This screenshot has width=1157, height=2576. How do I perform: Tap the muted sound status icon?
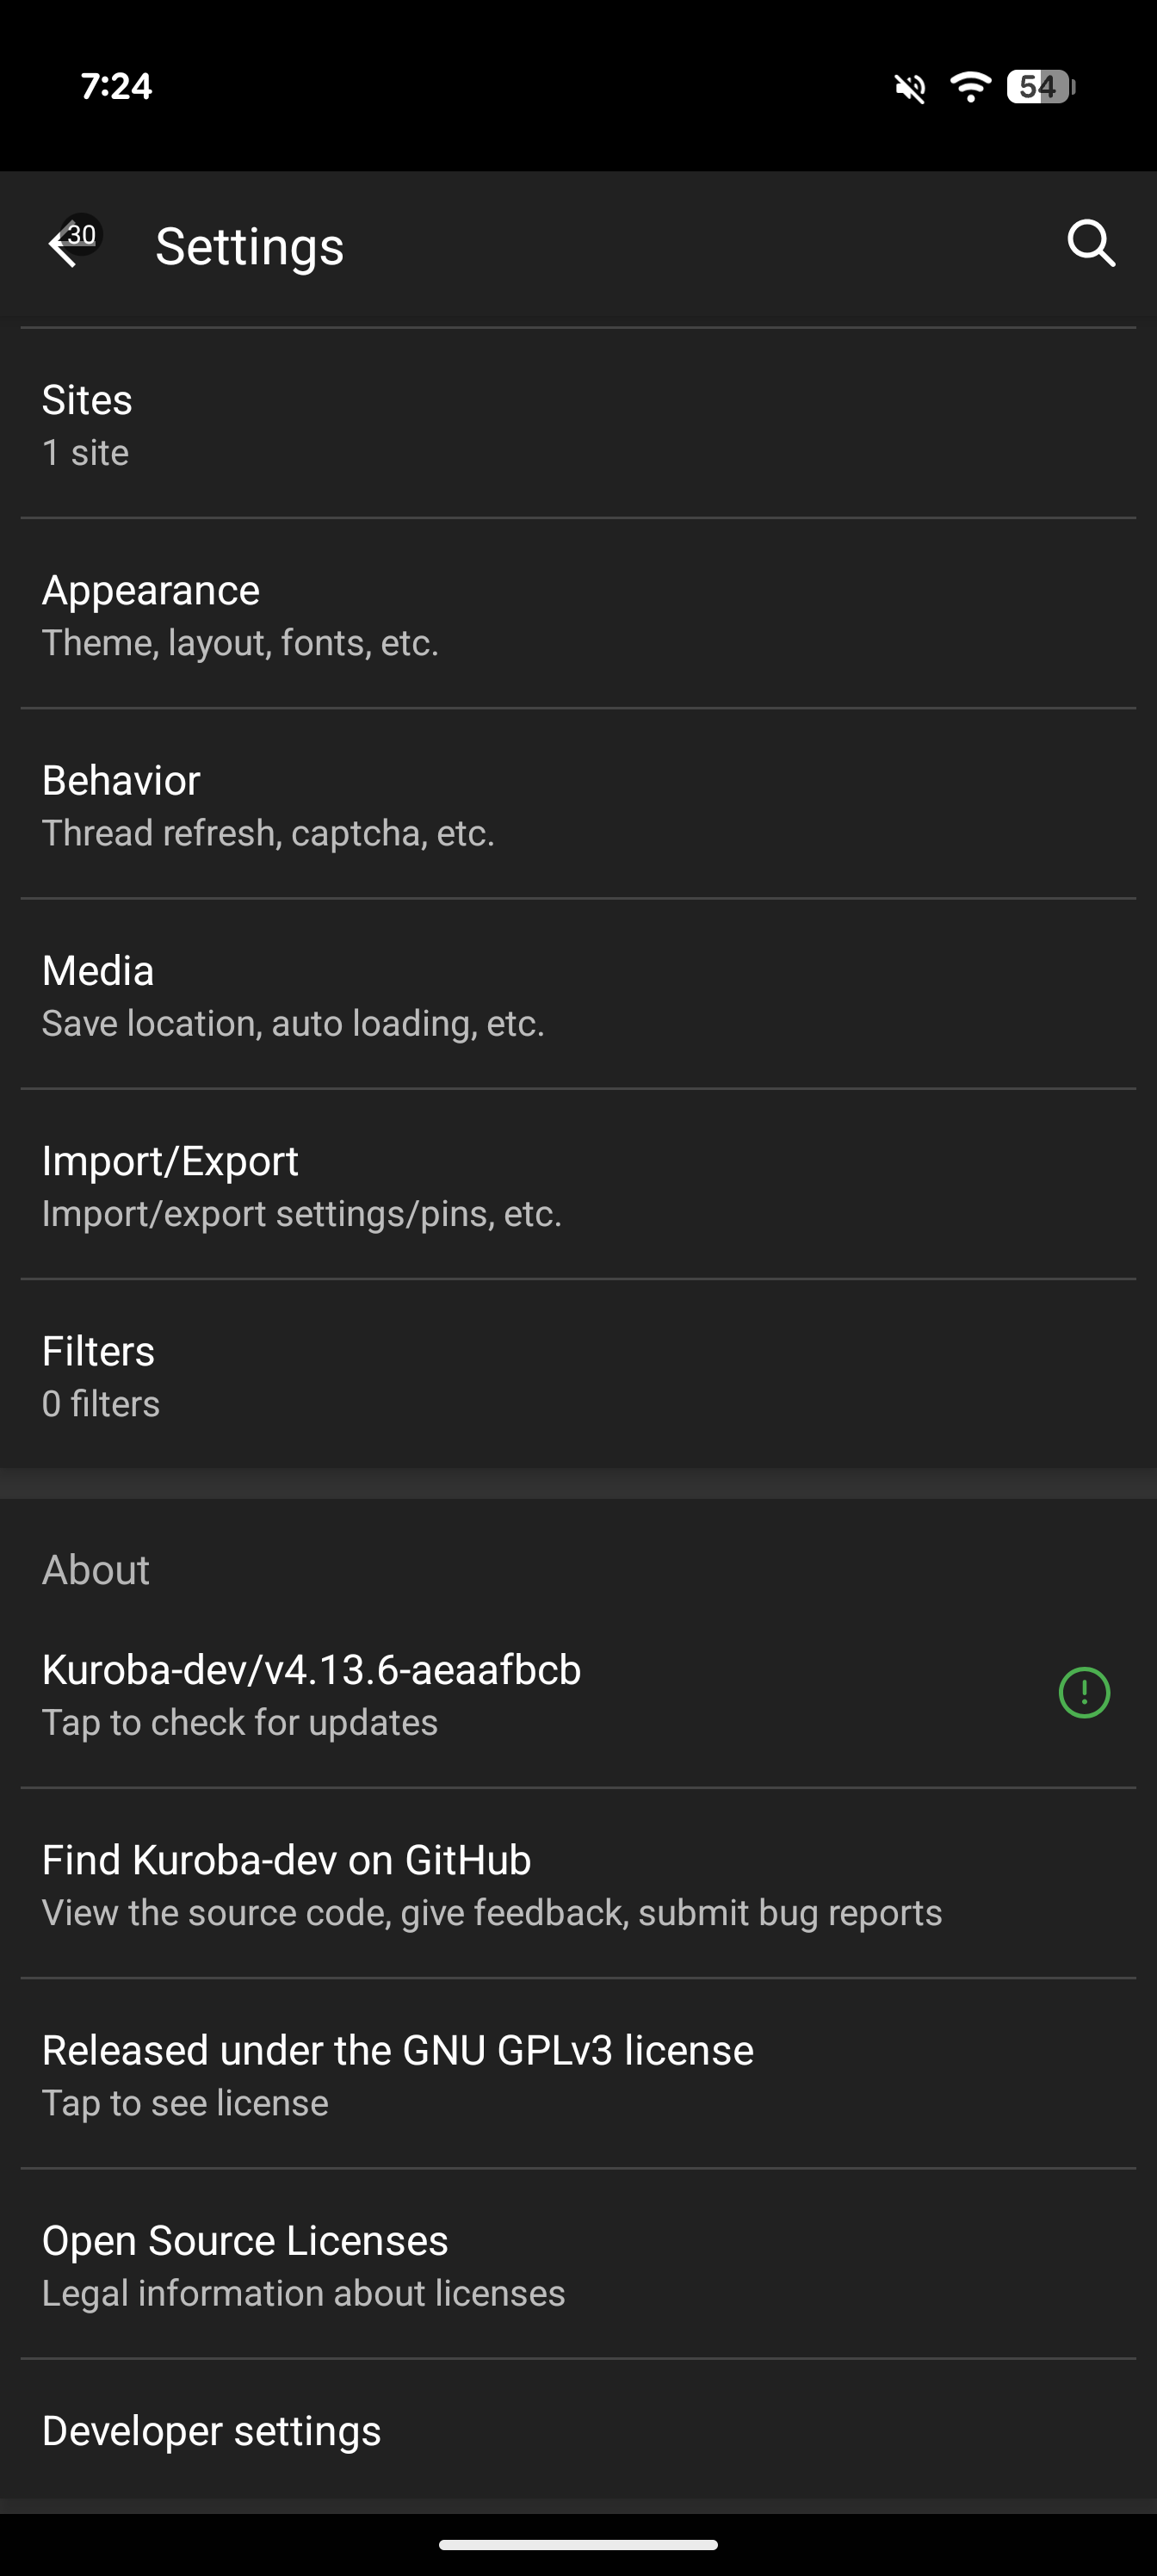(x=910, y=88)
